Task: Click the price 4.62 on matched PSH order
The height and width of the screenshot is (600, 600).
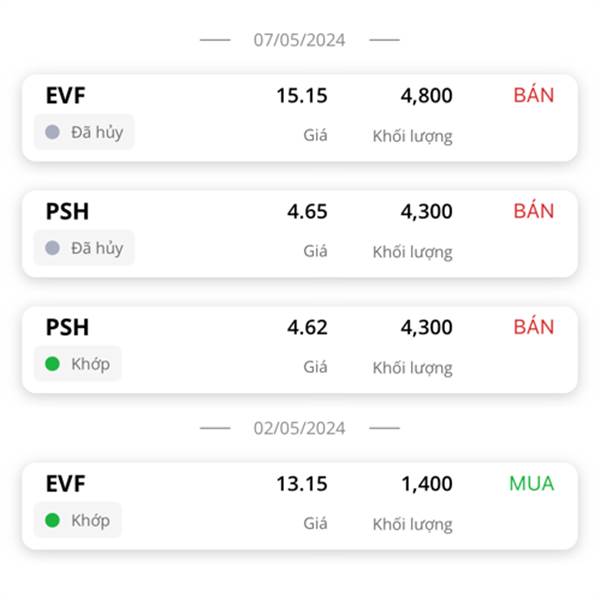Action: [x=307, y=327]
